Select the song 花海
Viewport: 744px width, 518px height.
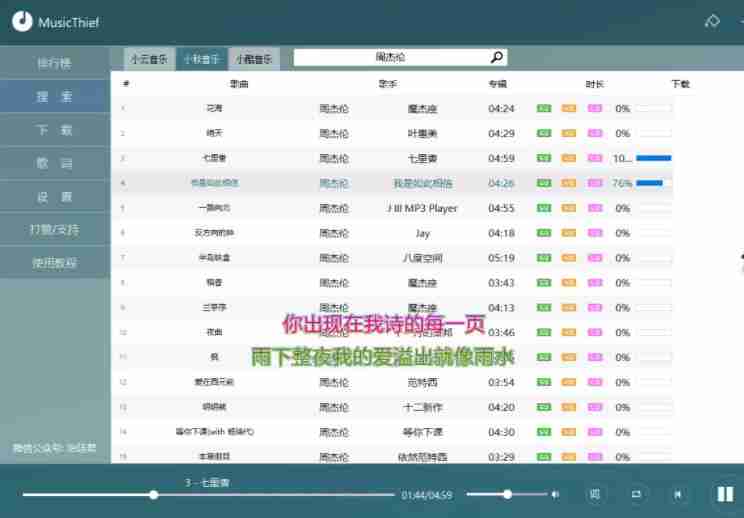(x=214, y=108)
